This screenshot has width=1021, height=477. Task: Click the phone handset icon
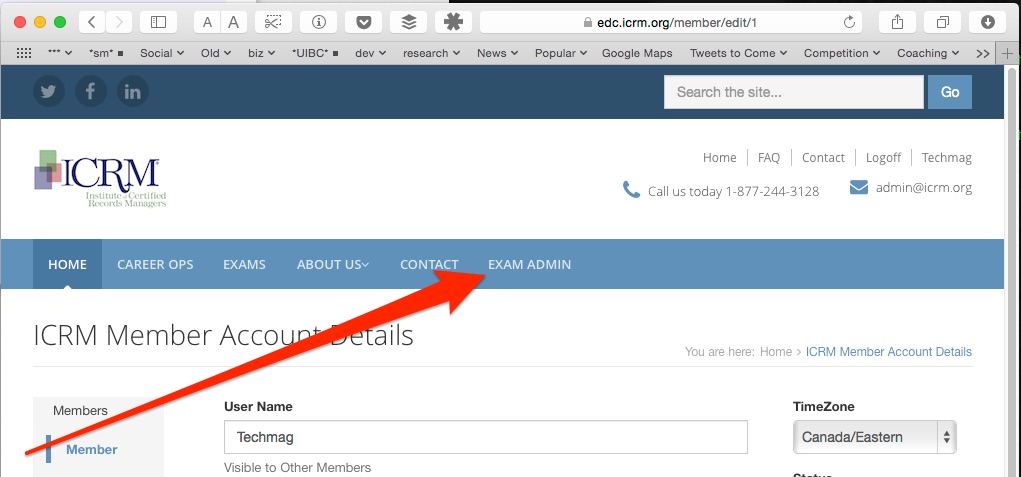click(632, 190)
